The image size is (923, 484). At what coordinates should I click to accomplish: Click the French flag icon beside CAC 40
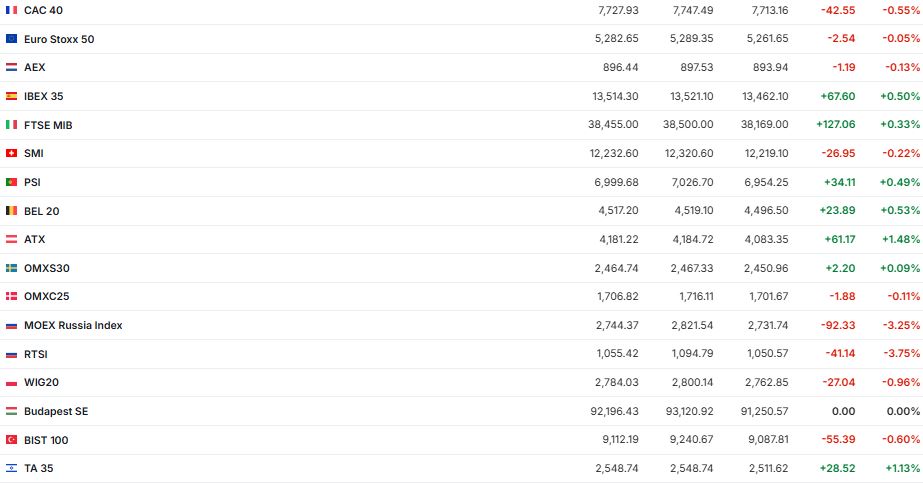(x=11, y=10)
